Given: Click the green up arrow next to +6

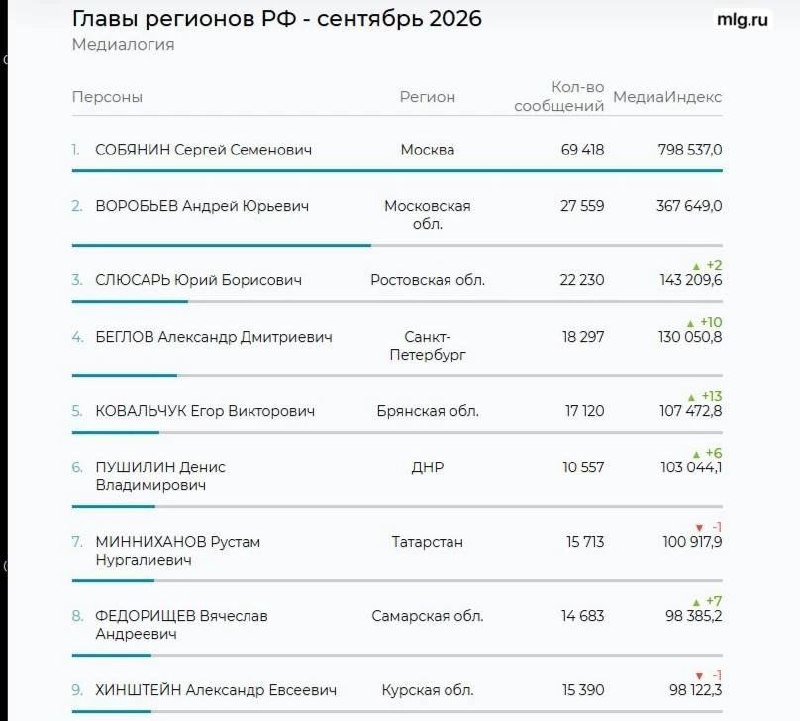Looking at the screenshot, I should 696,454.
